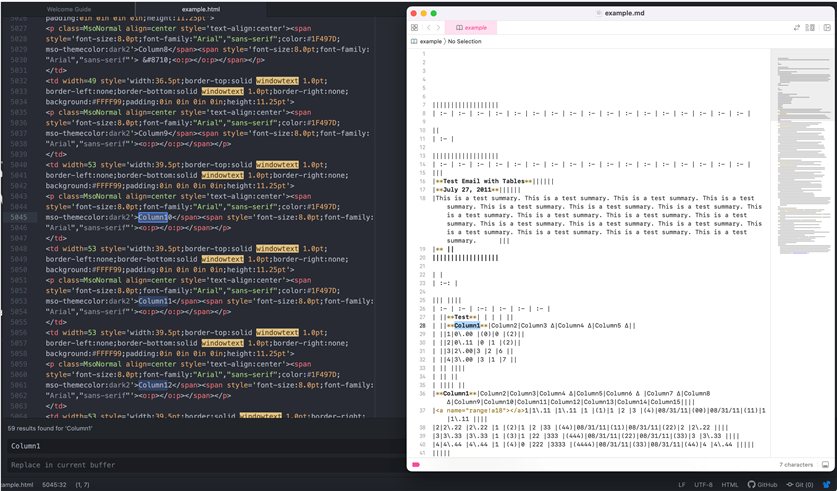Open the pink example tab in Xcode
Viewport: 837px width, 491px height.
[x=470, y=28]
